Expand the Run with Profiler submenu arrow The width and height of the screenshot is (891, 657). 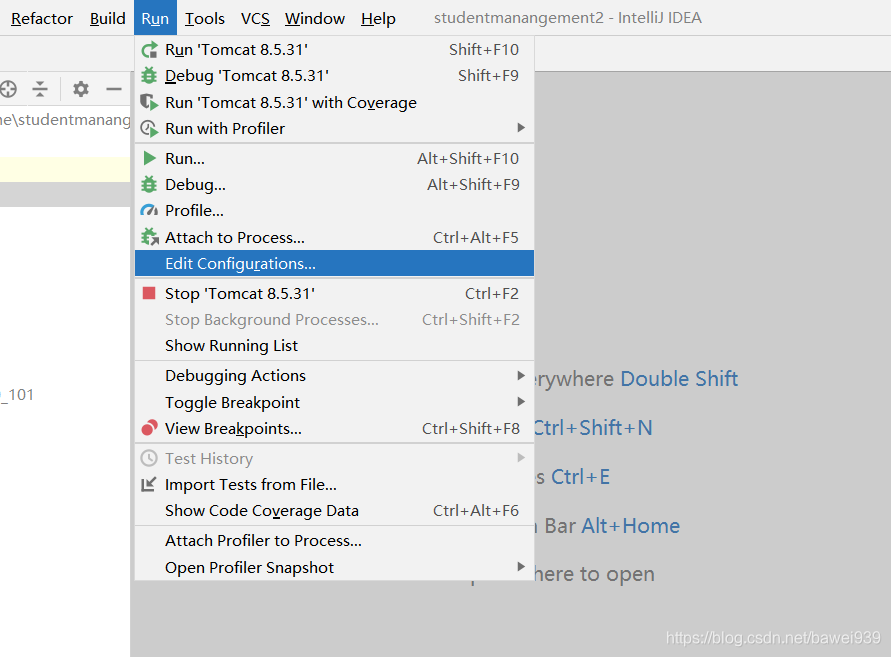[x=521, y=128]
